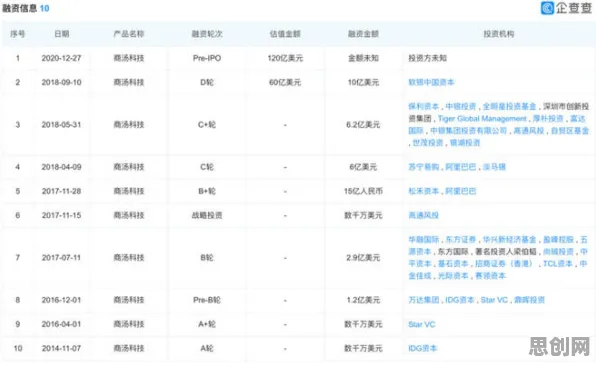Select the date 2017-11-28
This screenshot has width=596, height=365.
[61, 191]
